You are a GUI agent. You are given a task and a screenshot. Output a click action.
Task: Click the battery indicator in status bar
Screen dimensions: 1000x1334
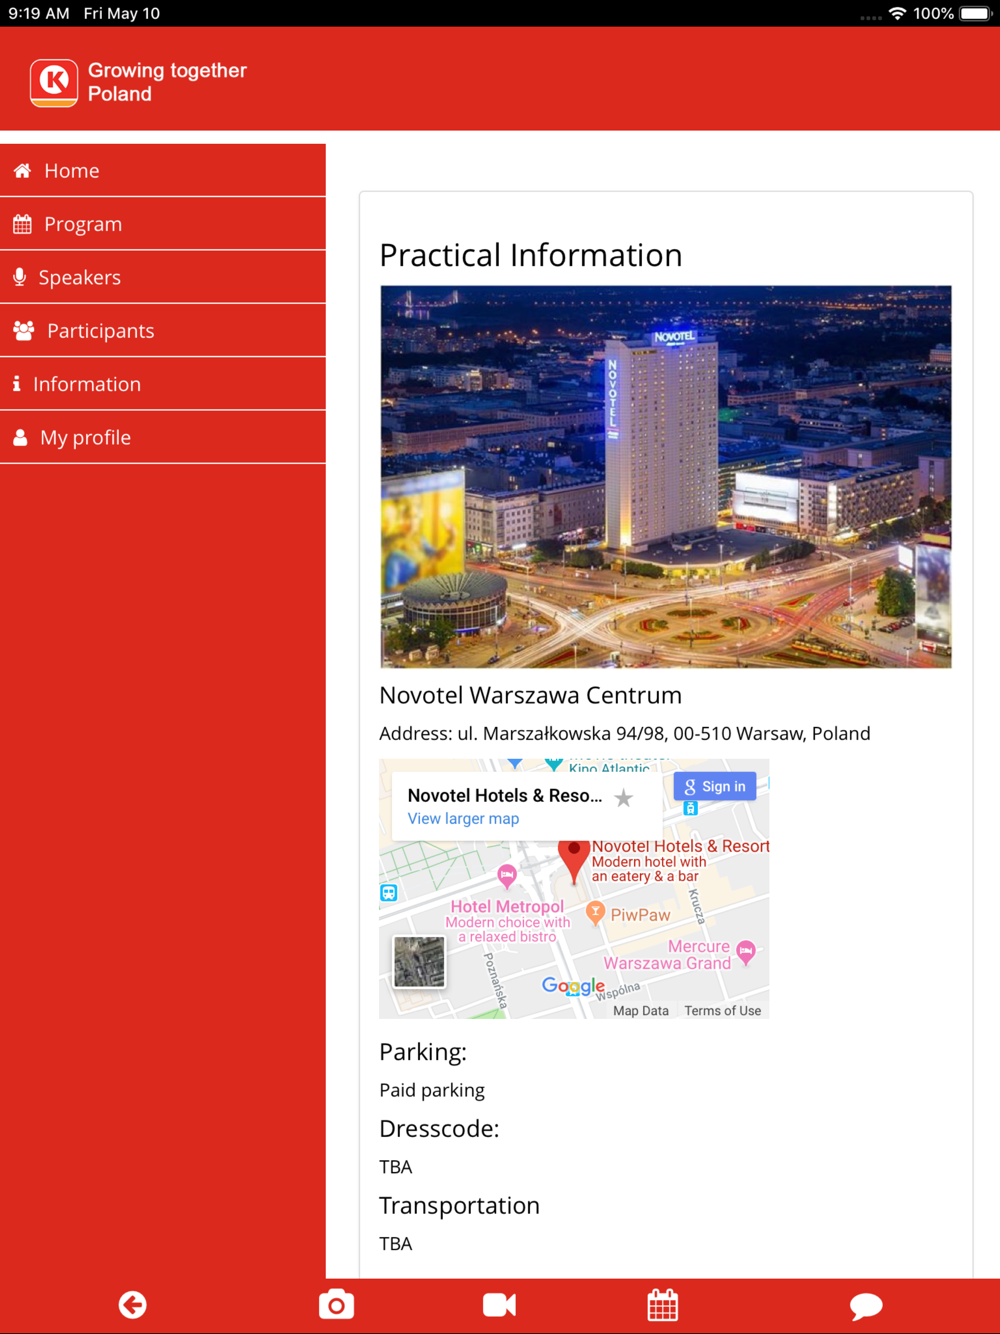[x=976, y=13]
